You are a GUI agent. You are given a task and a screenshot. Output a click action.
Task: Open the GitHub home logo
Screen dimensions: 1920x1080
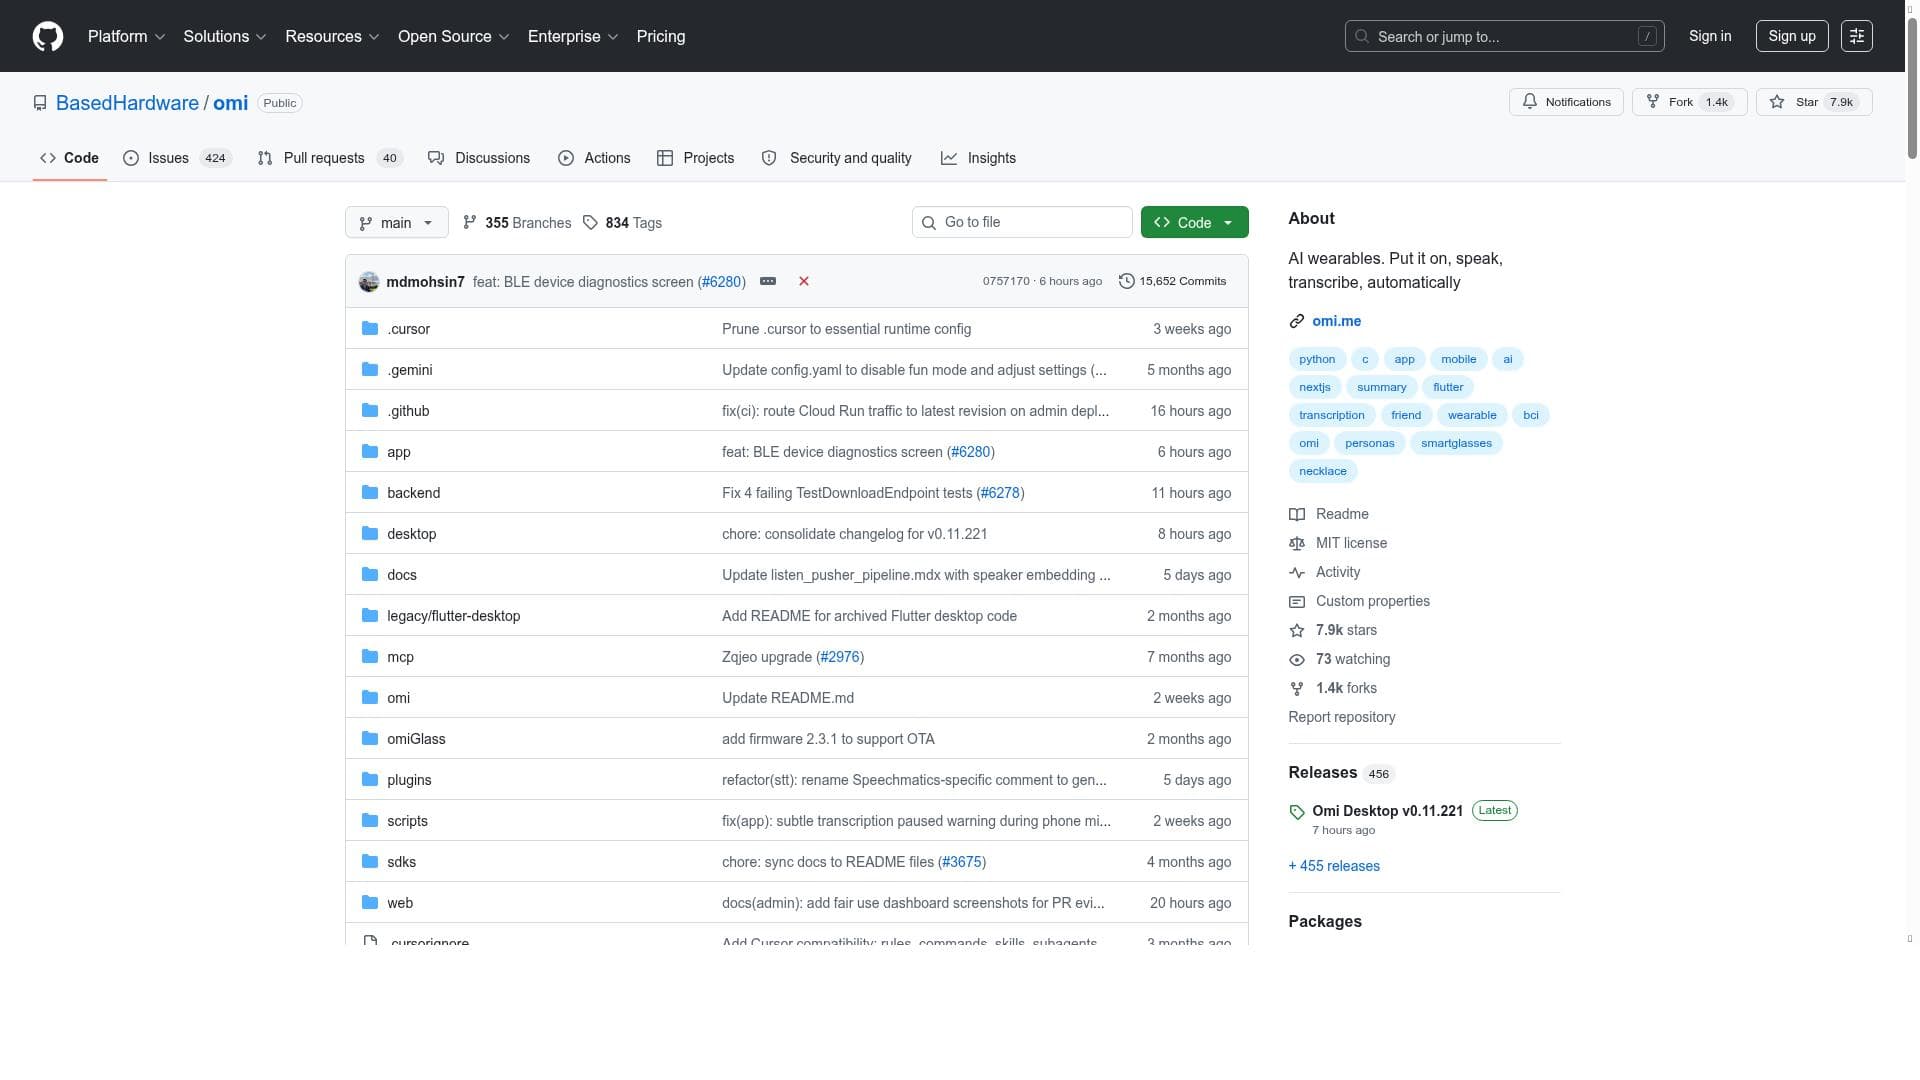(x=48, y=36)
